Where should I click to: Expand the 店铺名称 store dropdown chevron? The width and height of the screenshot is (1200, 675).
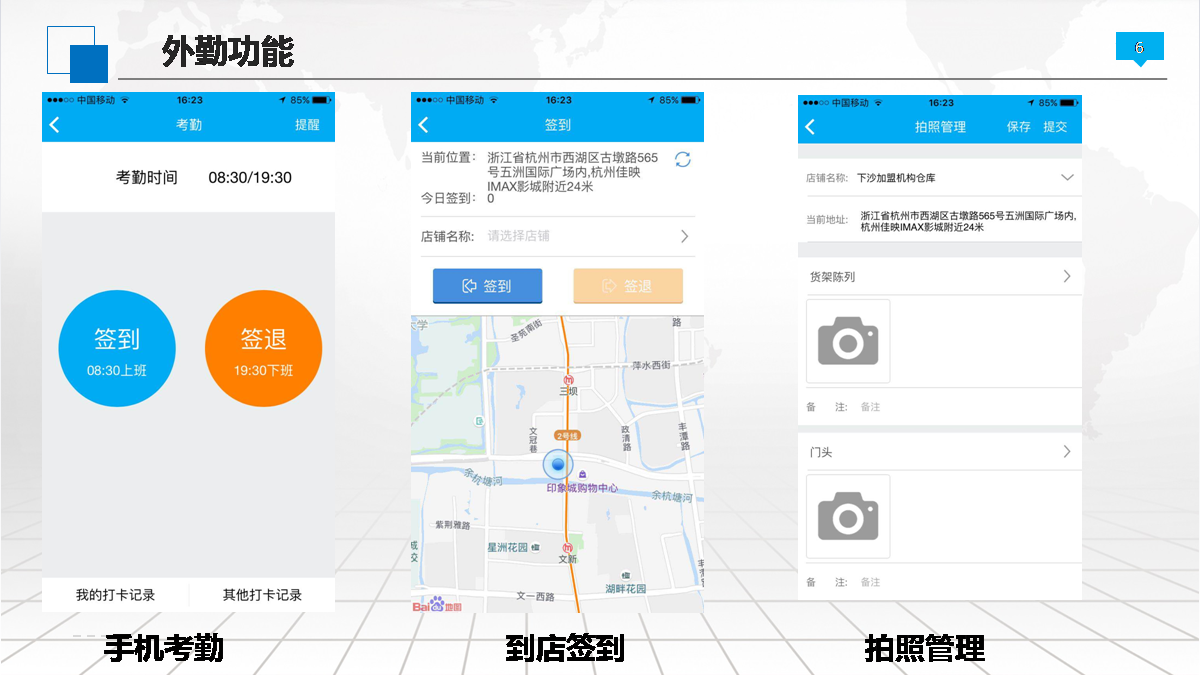pos(1067,178)
